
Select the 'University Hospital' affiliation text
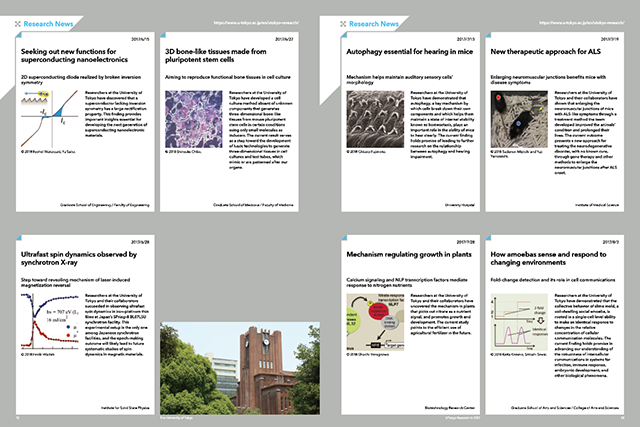(x=460, y=205)
